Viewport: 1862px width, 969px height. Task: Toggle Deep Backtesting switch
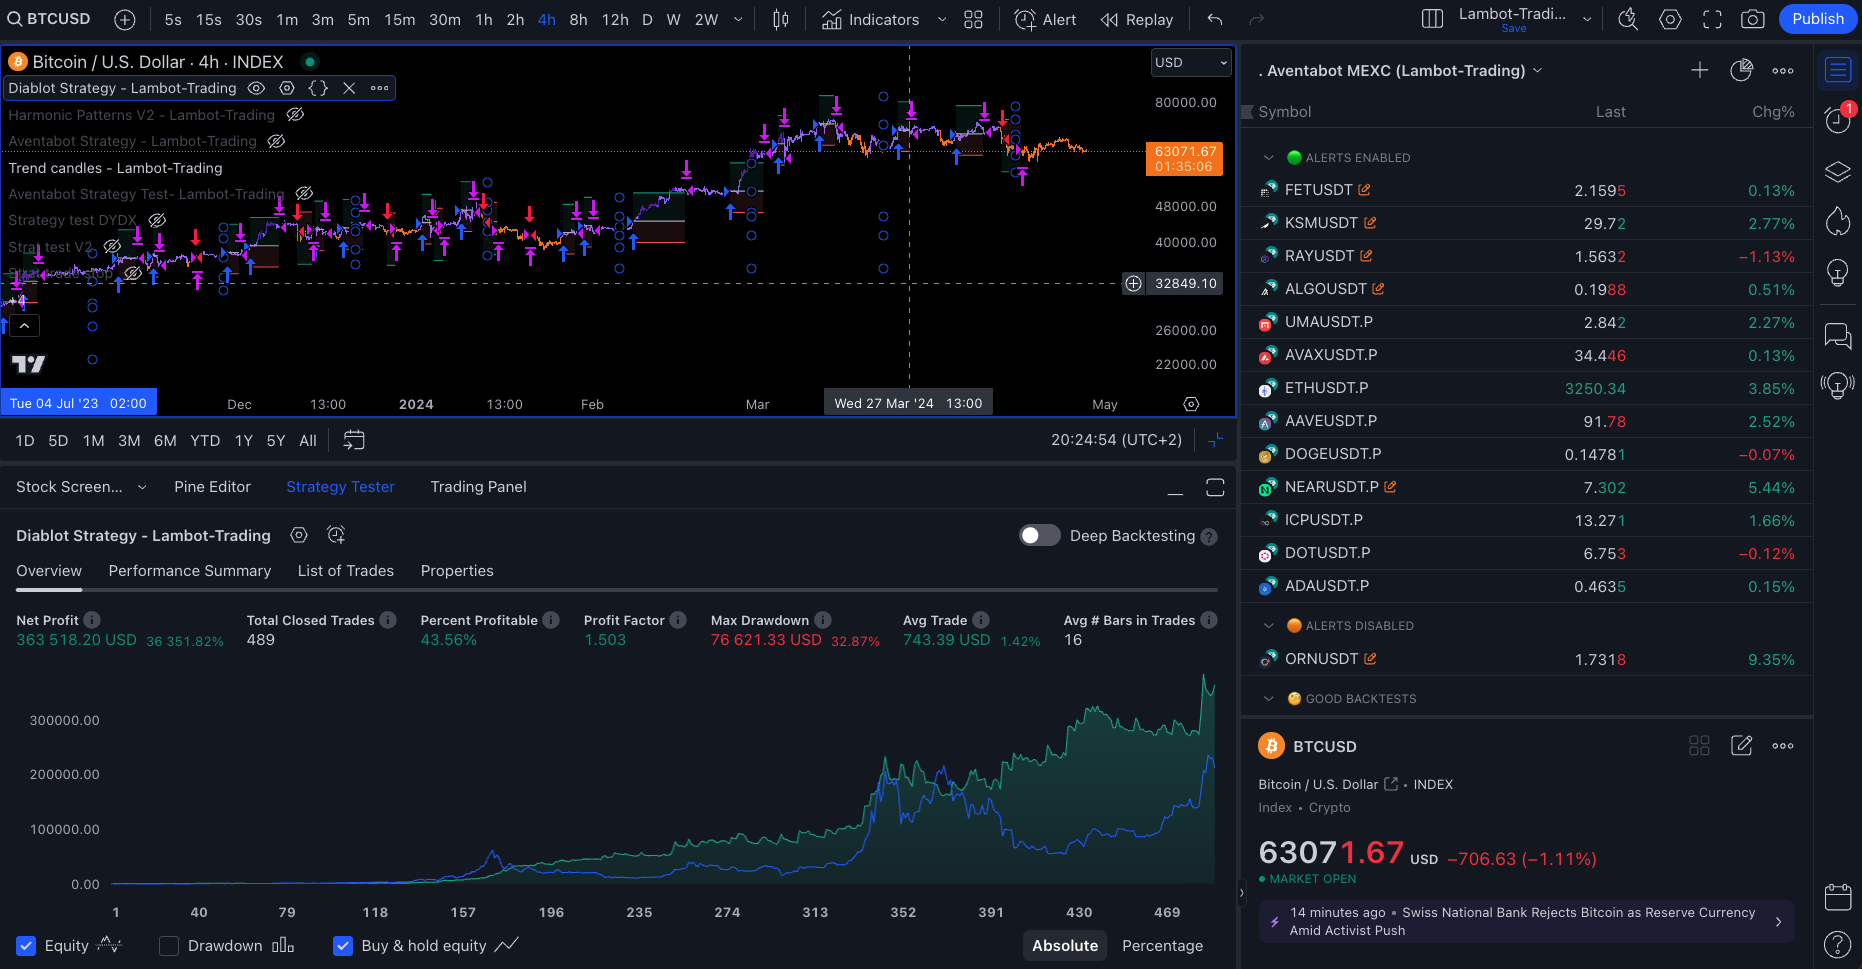tap(1039, 536)
